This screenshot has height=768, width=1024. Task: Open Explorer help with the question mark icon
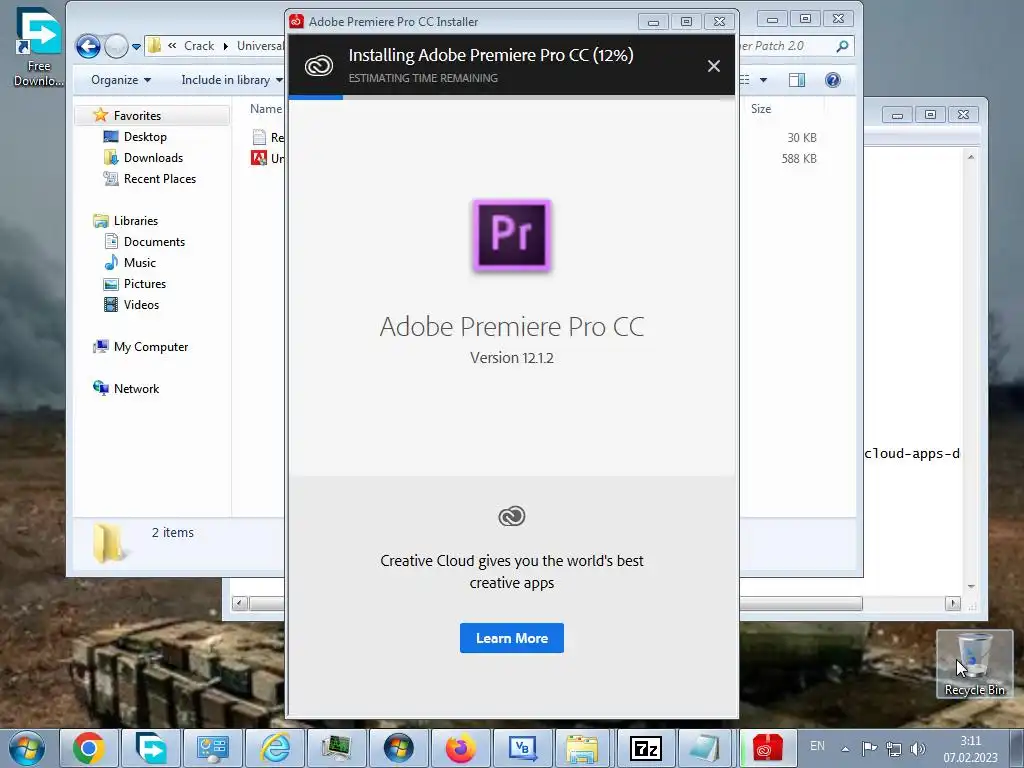point(833,80)
